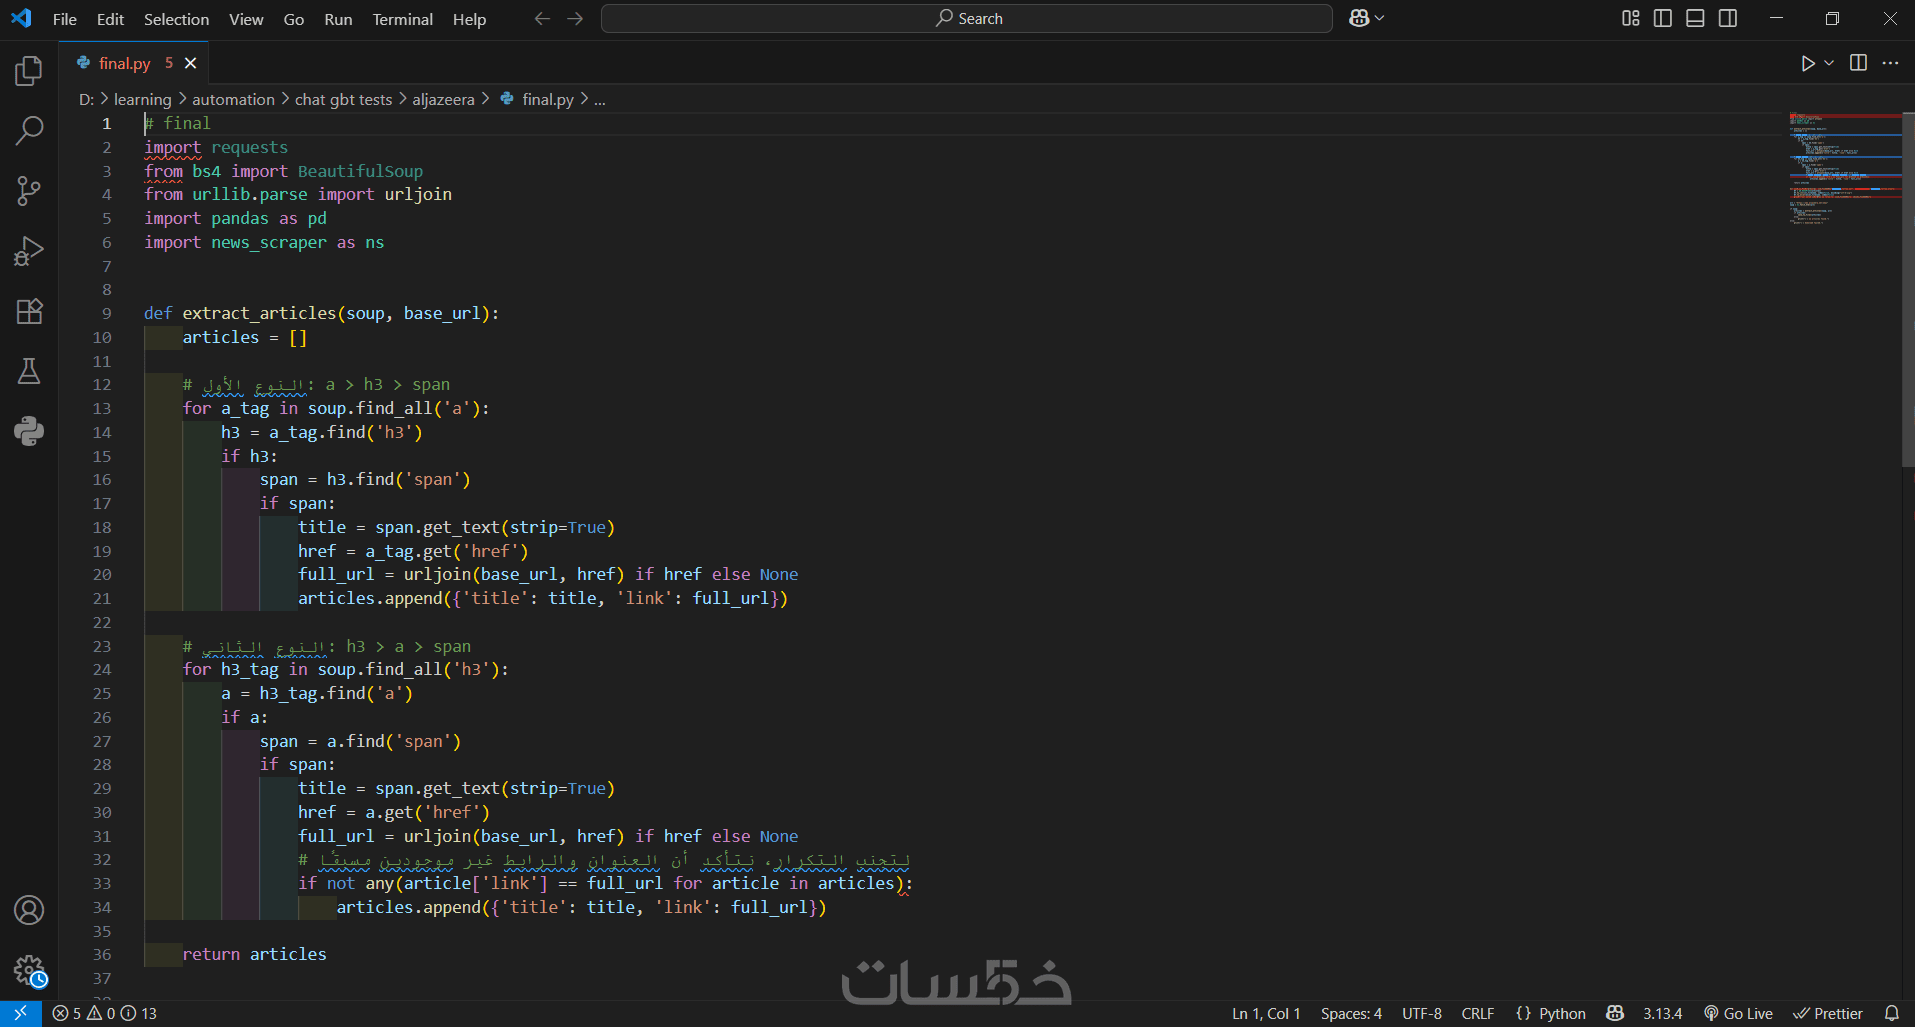
Task: Open the Terminal menu
Action: point(403,19)
